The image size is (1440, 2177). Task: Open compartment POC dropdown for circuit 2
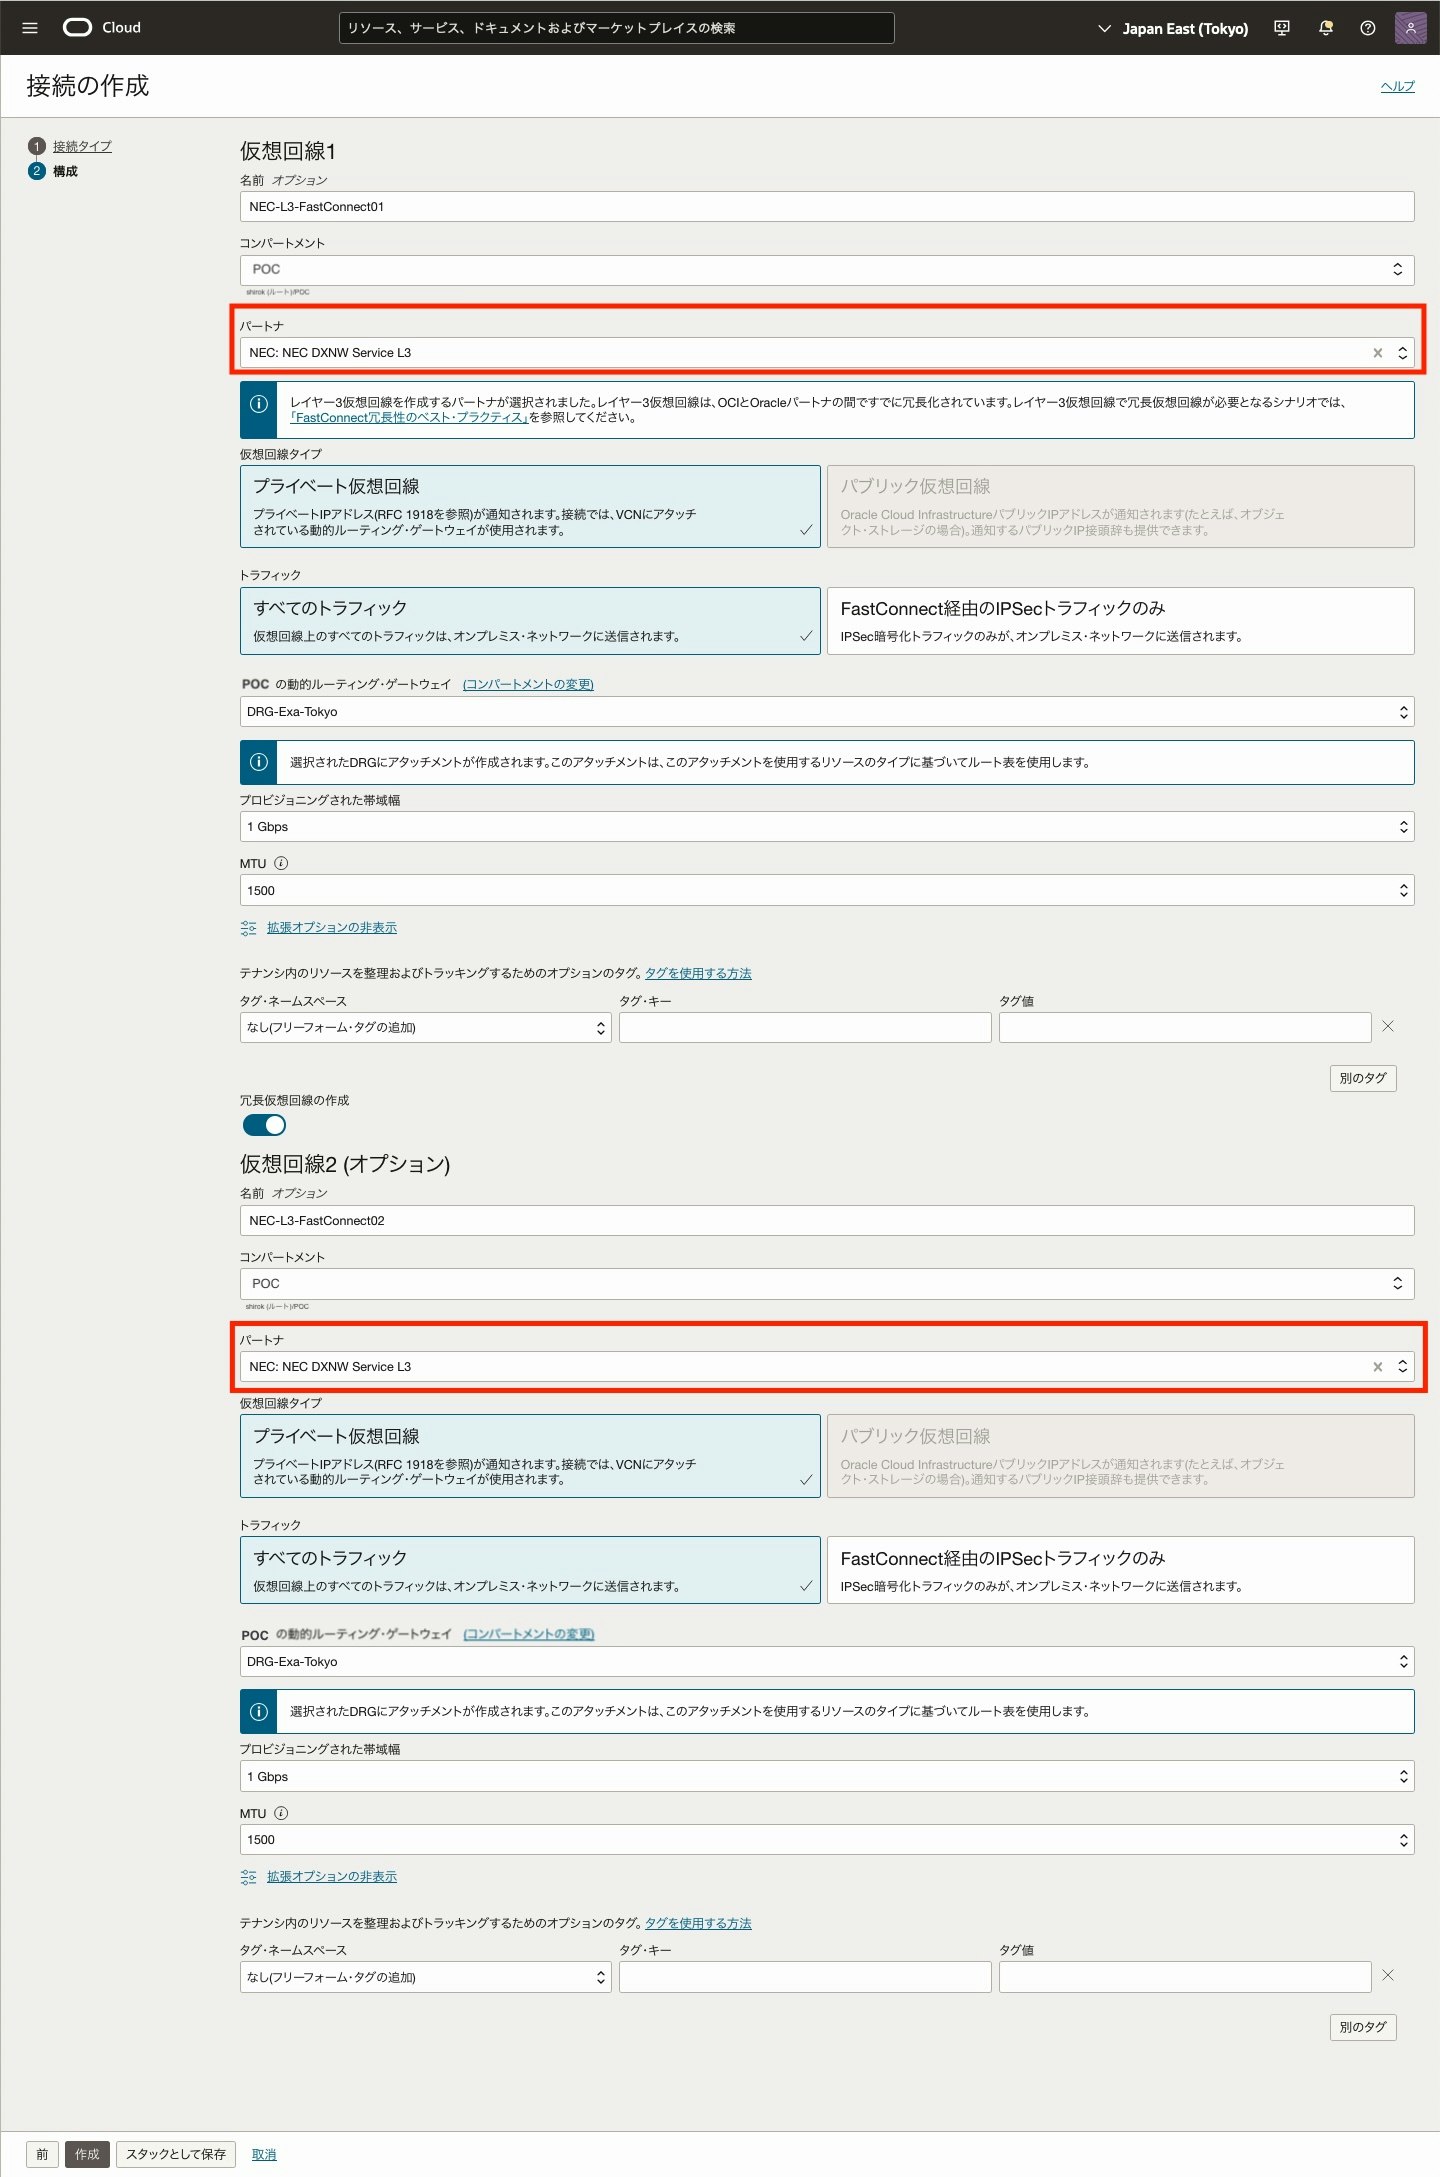pos(827,1284)
